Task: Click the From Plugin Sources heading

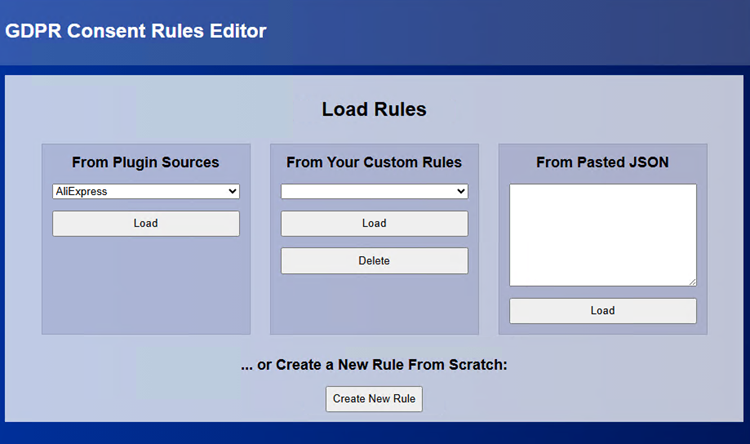Action: coord(146,162)
